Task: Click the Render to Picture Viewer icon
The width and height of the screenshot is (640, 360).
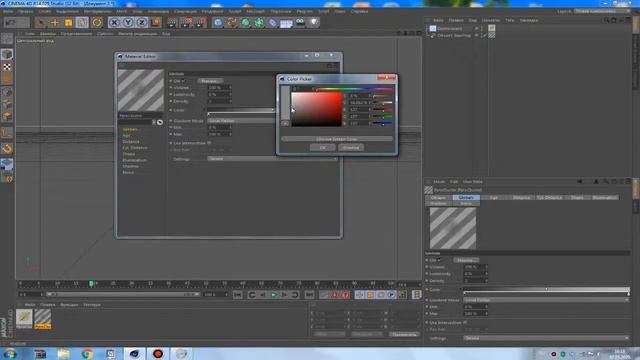Action: click(187, 22)
